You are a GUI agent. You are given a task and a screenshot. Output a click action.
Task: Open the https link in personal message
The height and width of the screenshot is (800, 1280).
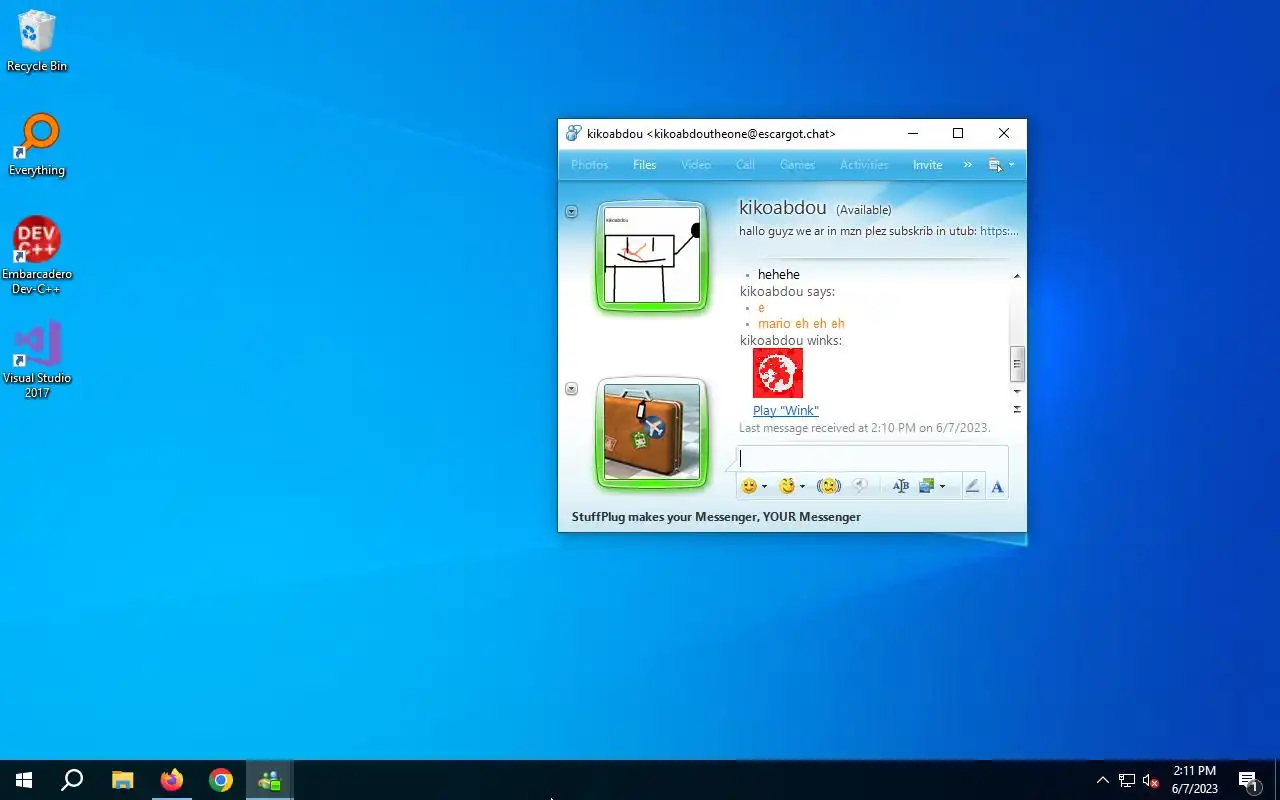[x=999, y=231]
